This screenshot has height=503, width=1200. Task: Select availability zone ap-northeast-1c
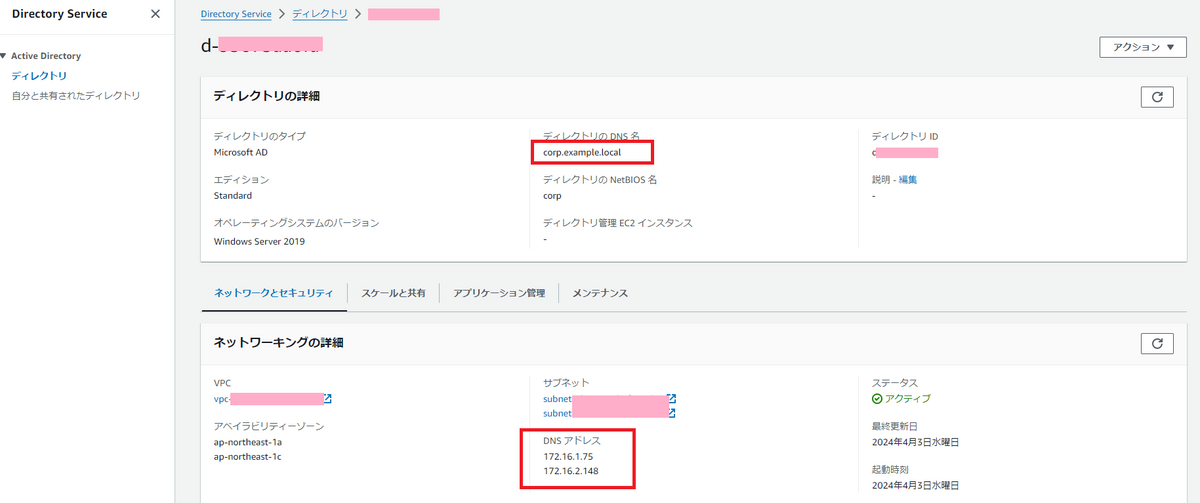(248, 456)
